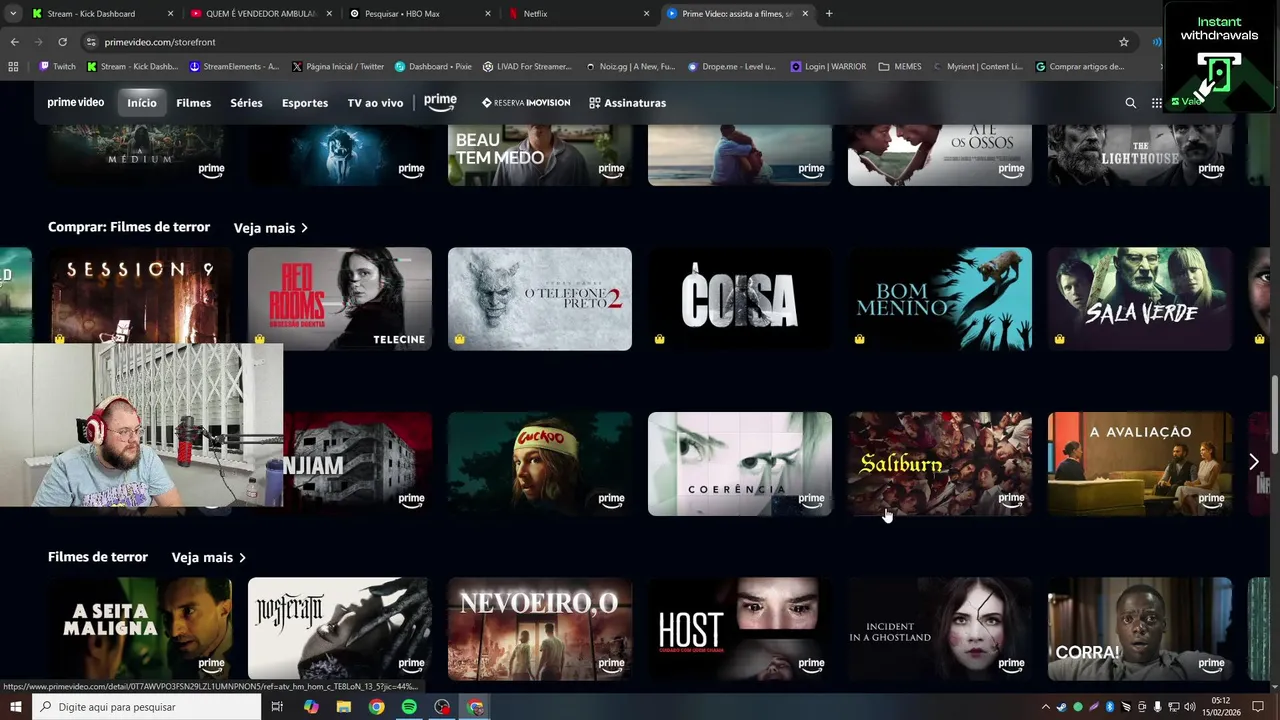Open the Twitch bookmark
1280x720 pixels.
pos(57,67)
